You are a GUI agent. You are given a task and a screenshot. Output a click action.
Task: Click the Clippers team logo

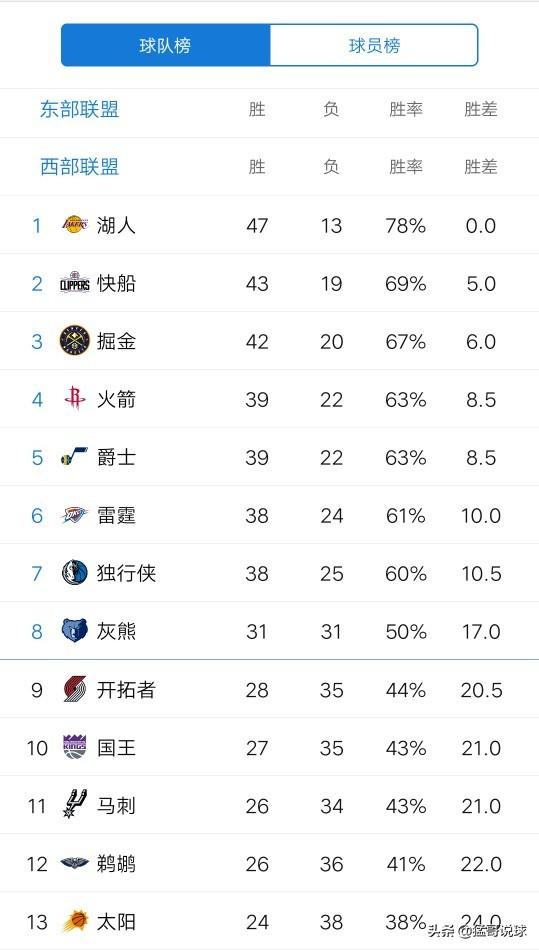75,283
